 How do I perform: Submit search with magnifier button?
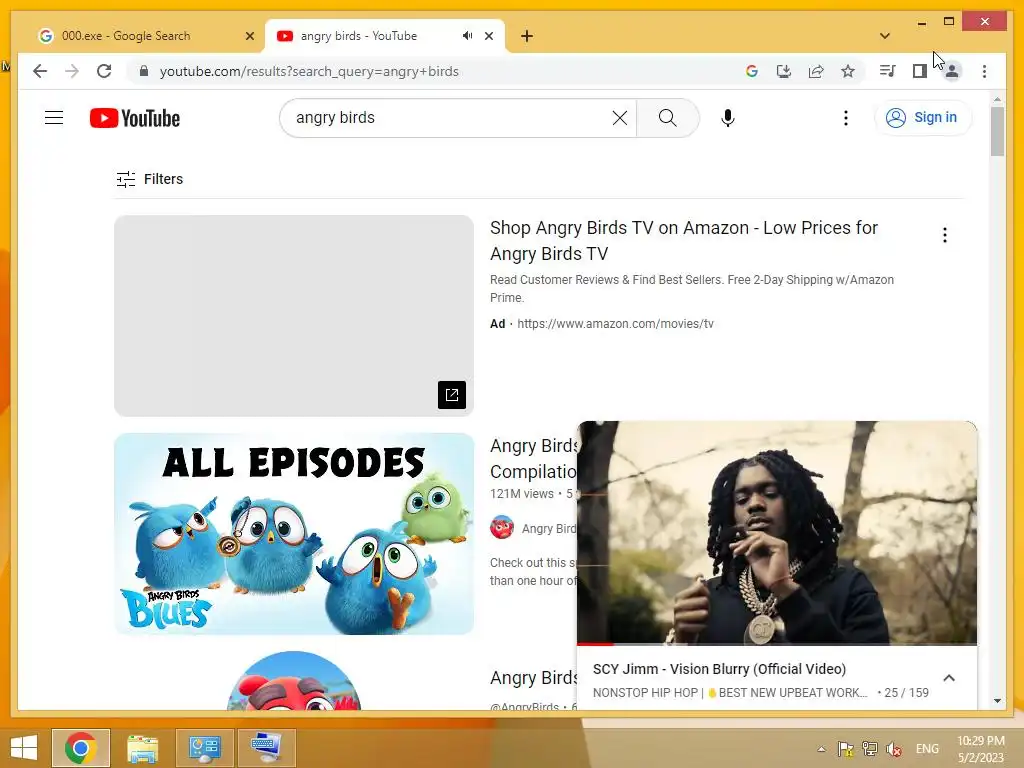click(667, 118)
